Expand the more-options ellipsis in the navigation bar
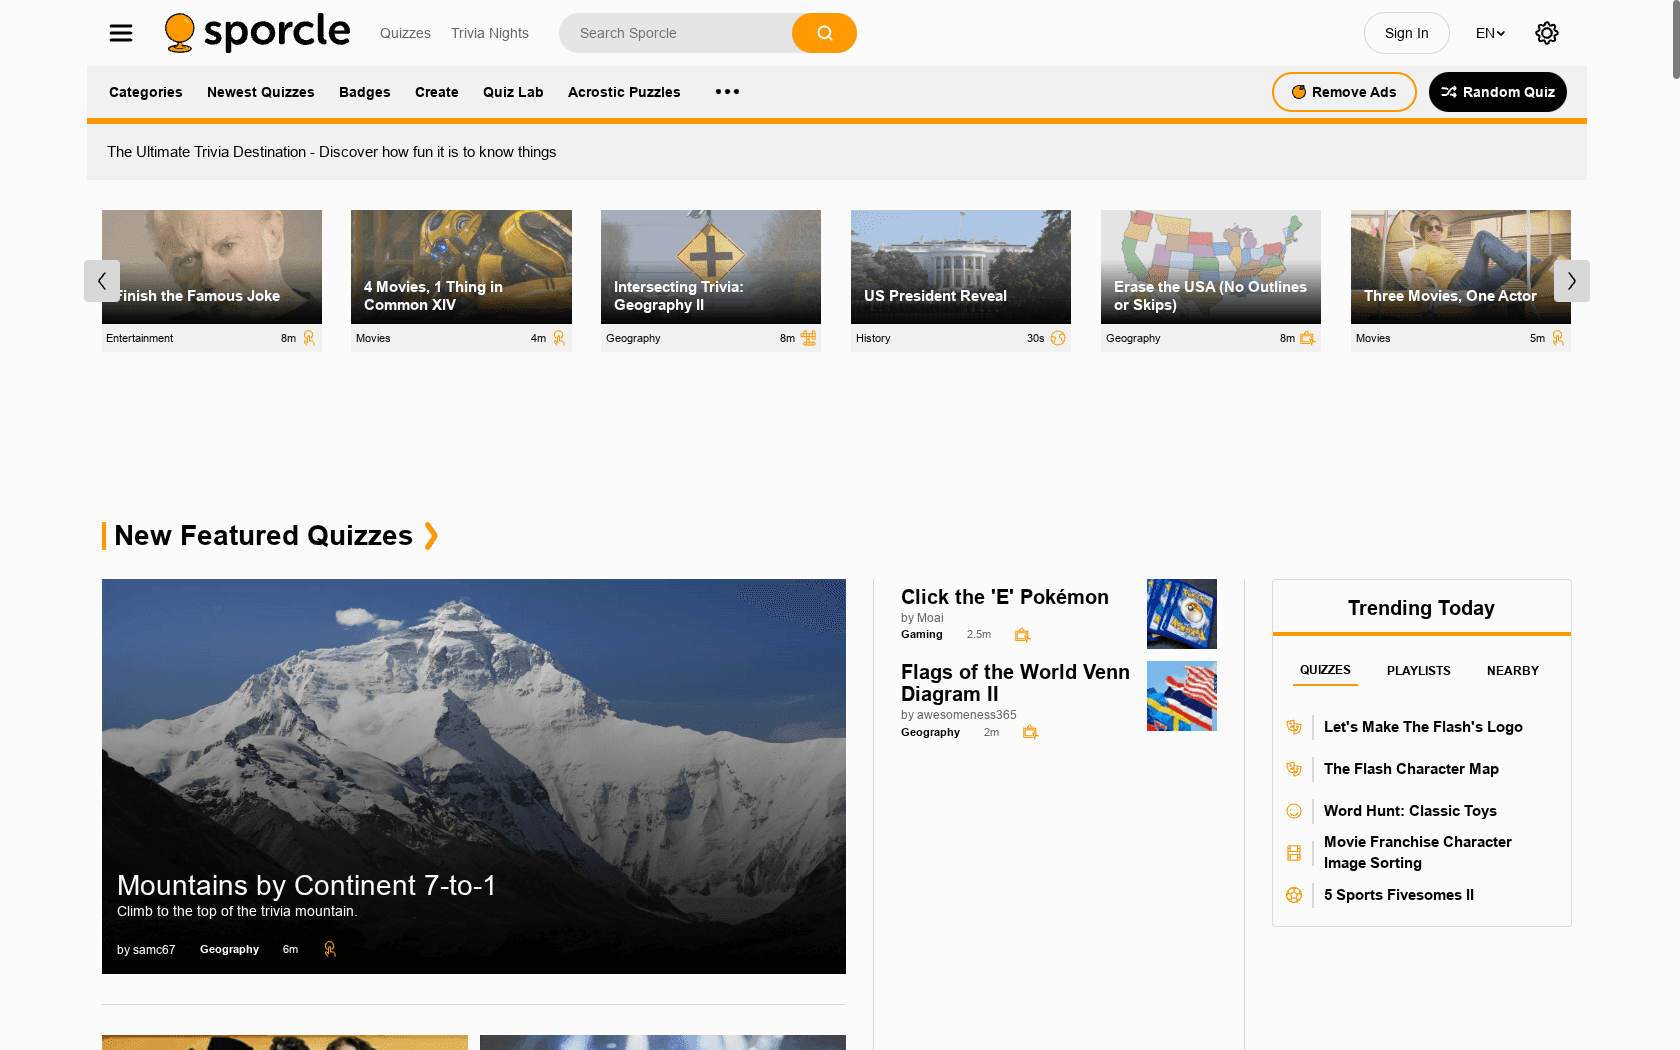This screenshot has width=1680, height=1050. [727, 92]
